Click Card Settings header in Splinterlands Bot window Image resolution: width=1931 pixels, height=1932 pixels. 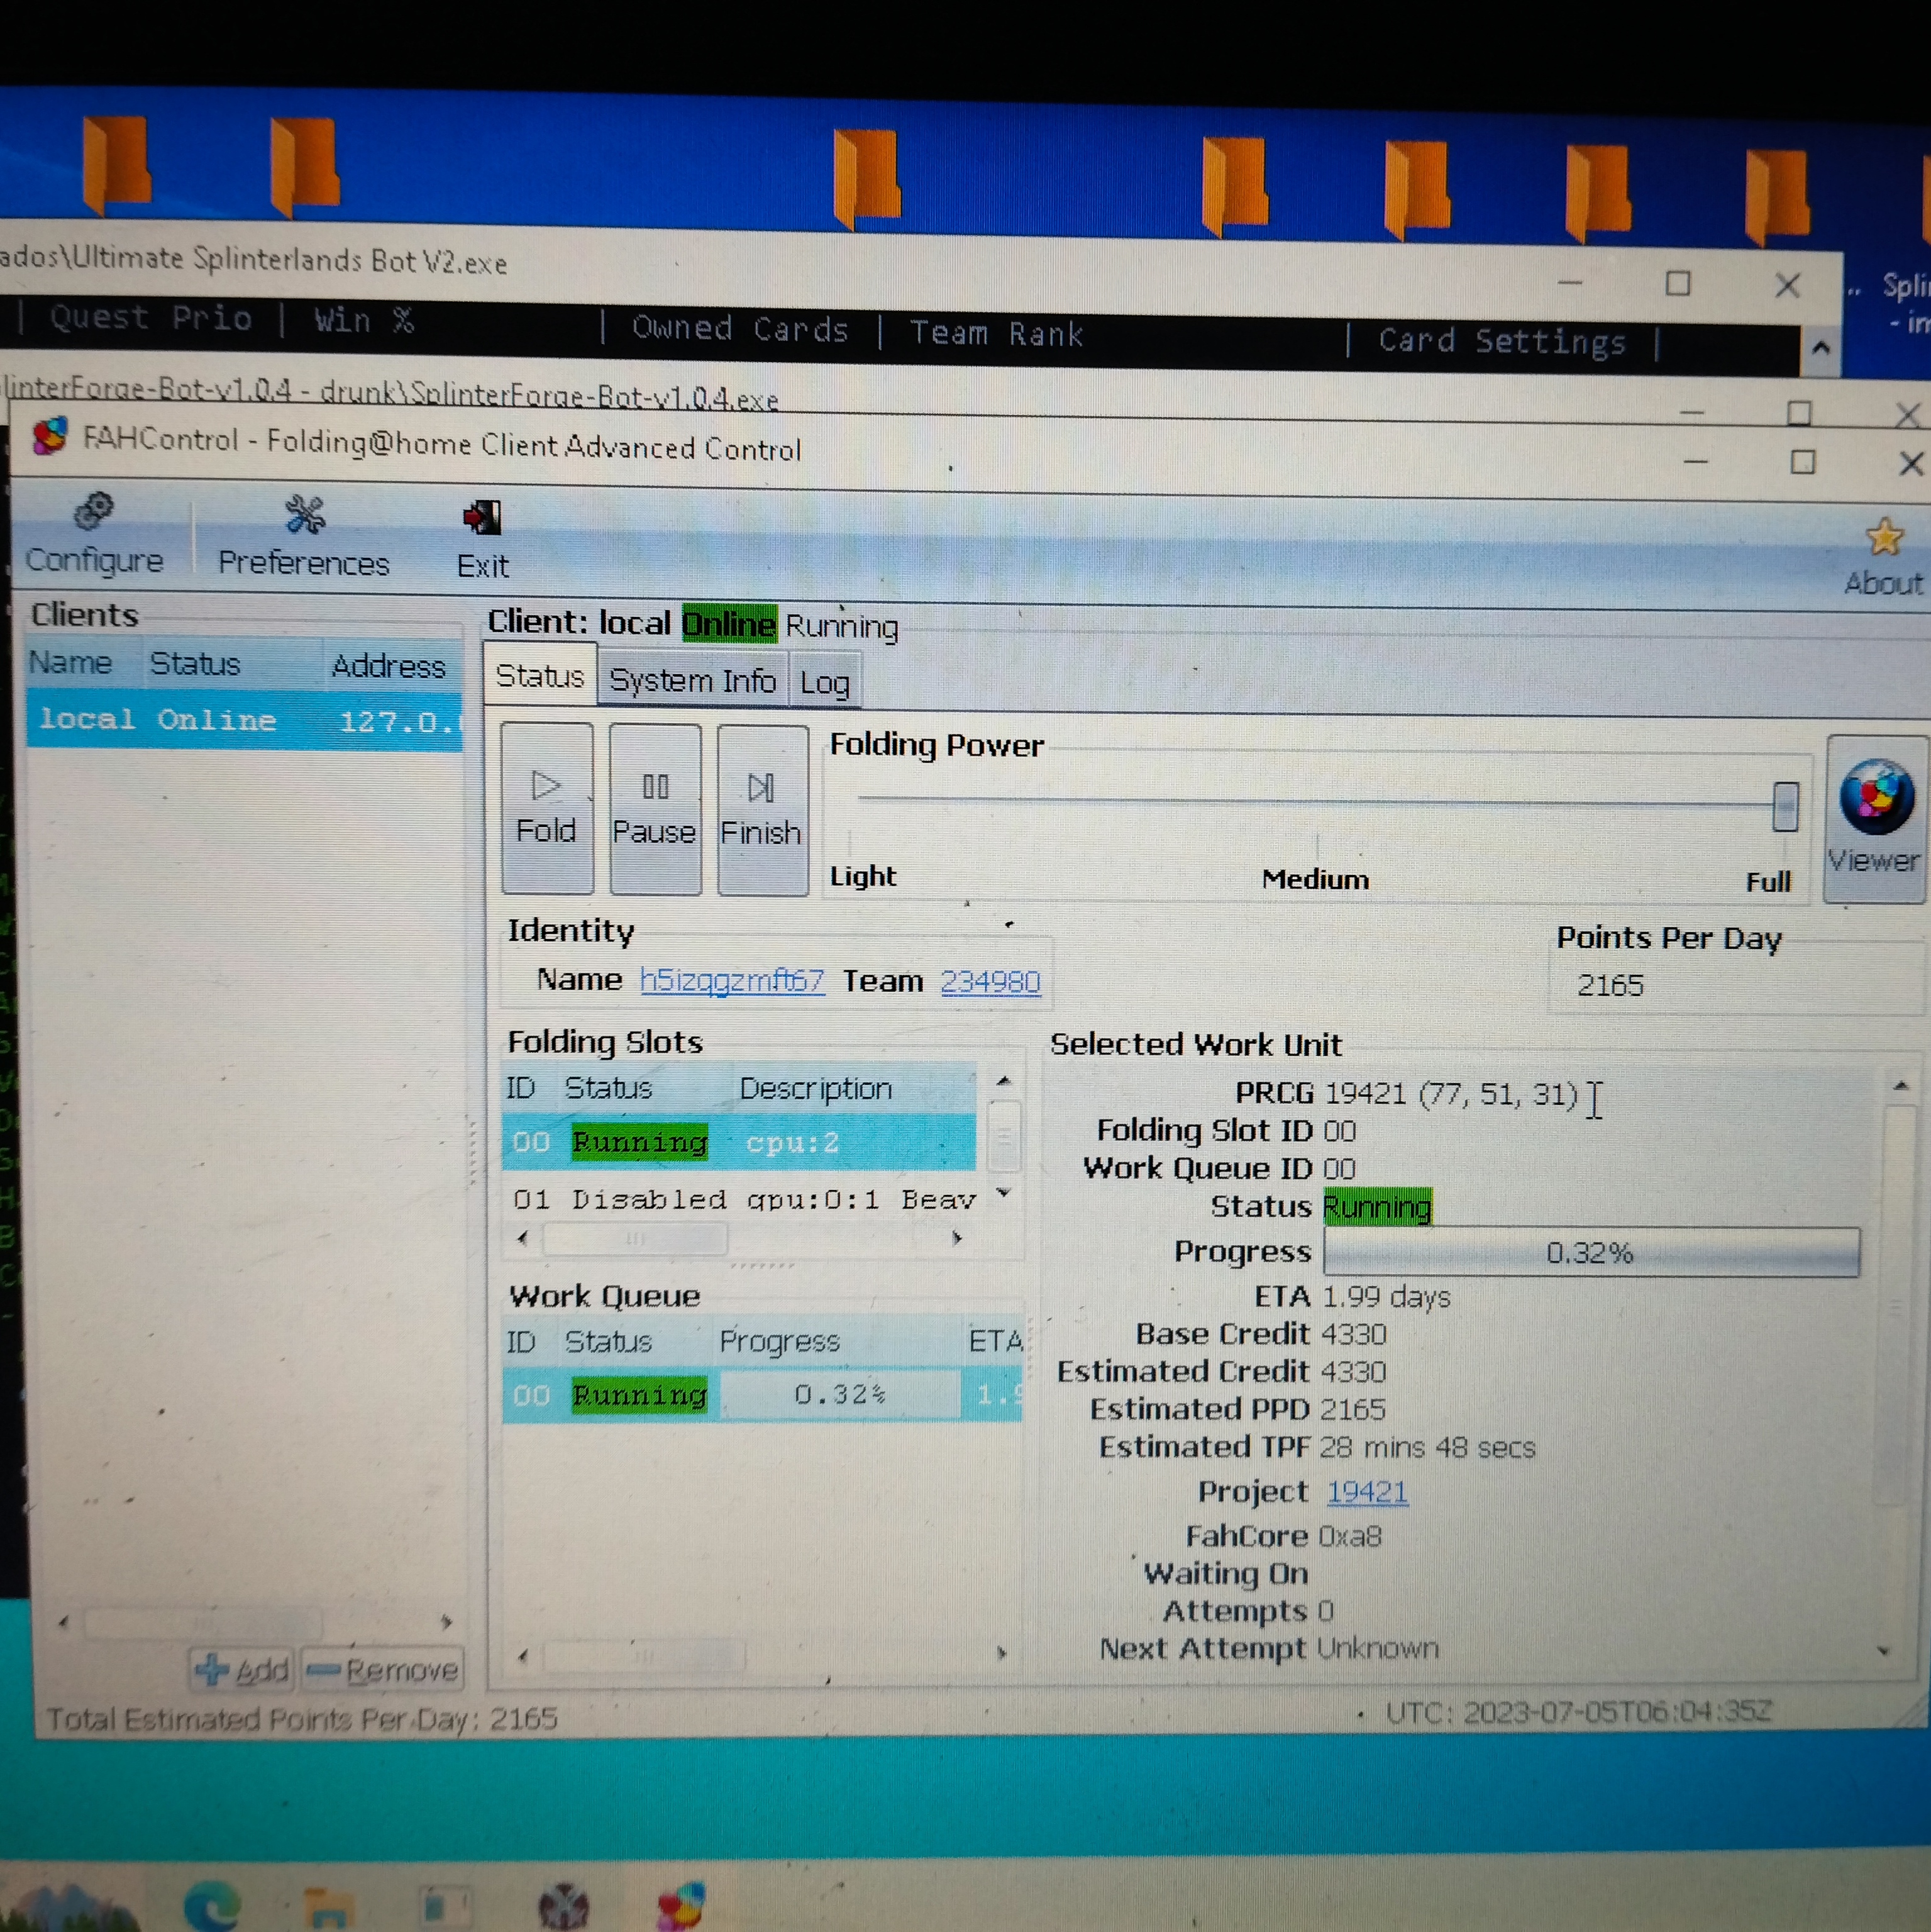coord(1502,341)
